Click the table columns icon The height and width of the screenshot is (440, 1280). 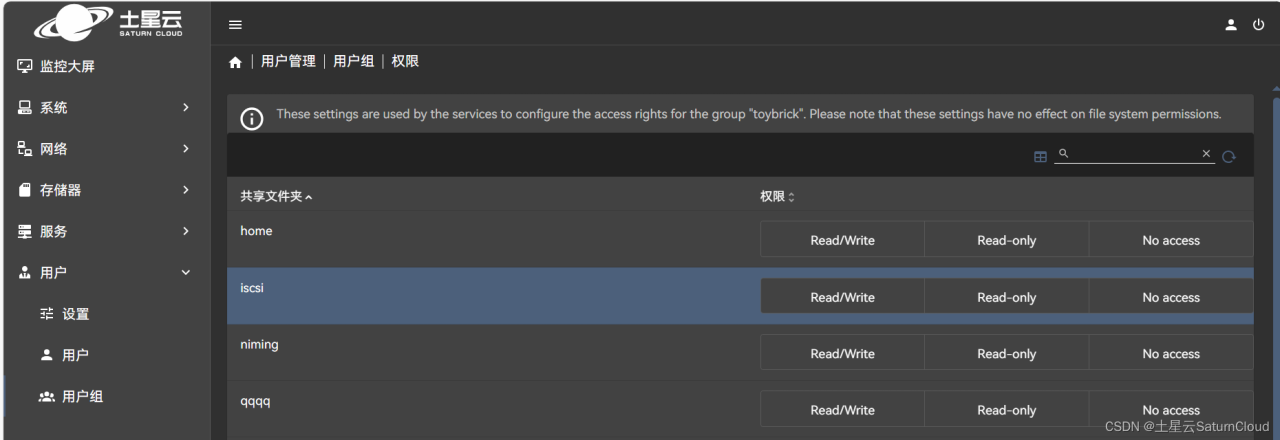(x=1040, y=156)
